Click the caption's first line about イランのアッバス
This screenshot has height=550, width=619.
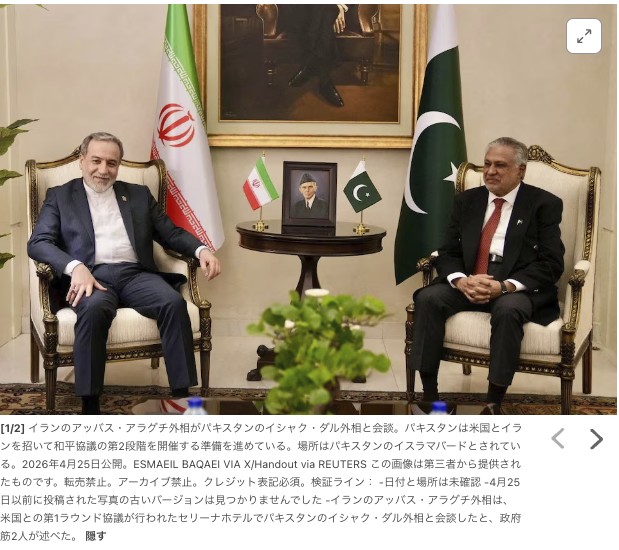[x=273, y=428]
